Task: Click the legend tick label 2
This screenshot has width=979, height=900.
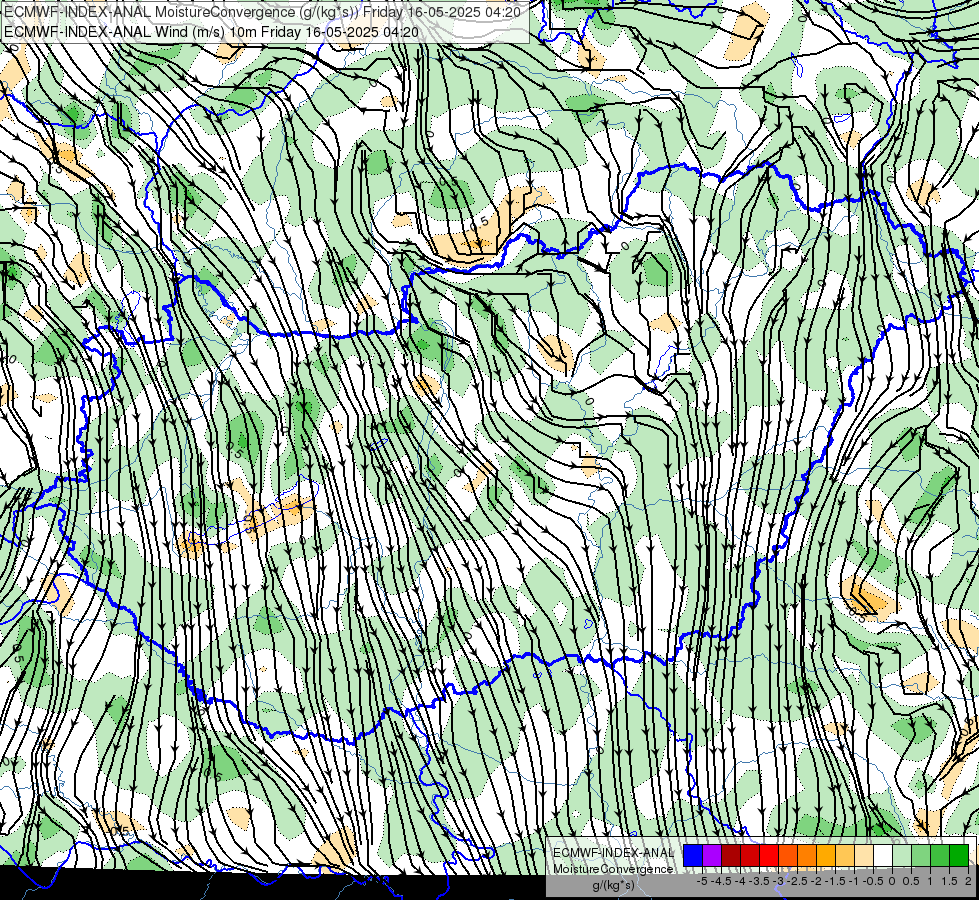Action: click(968, 881)
